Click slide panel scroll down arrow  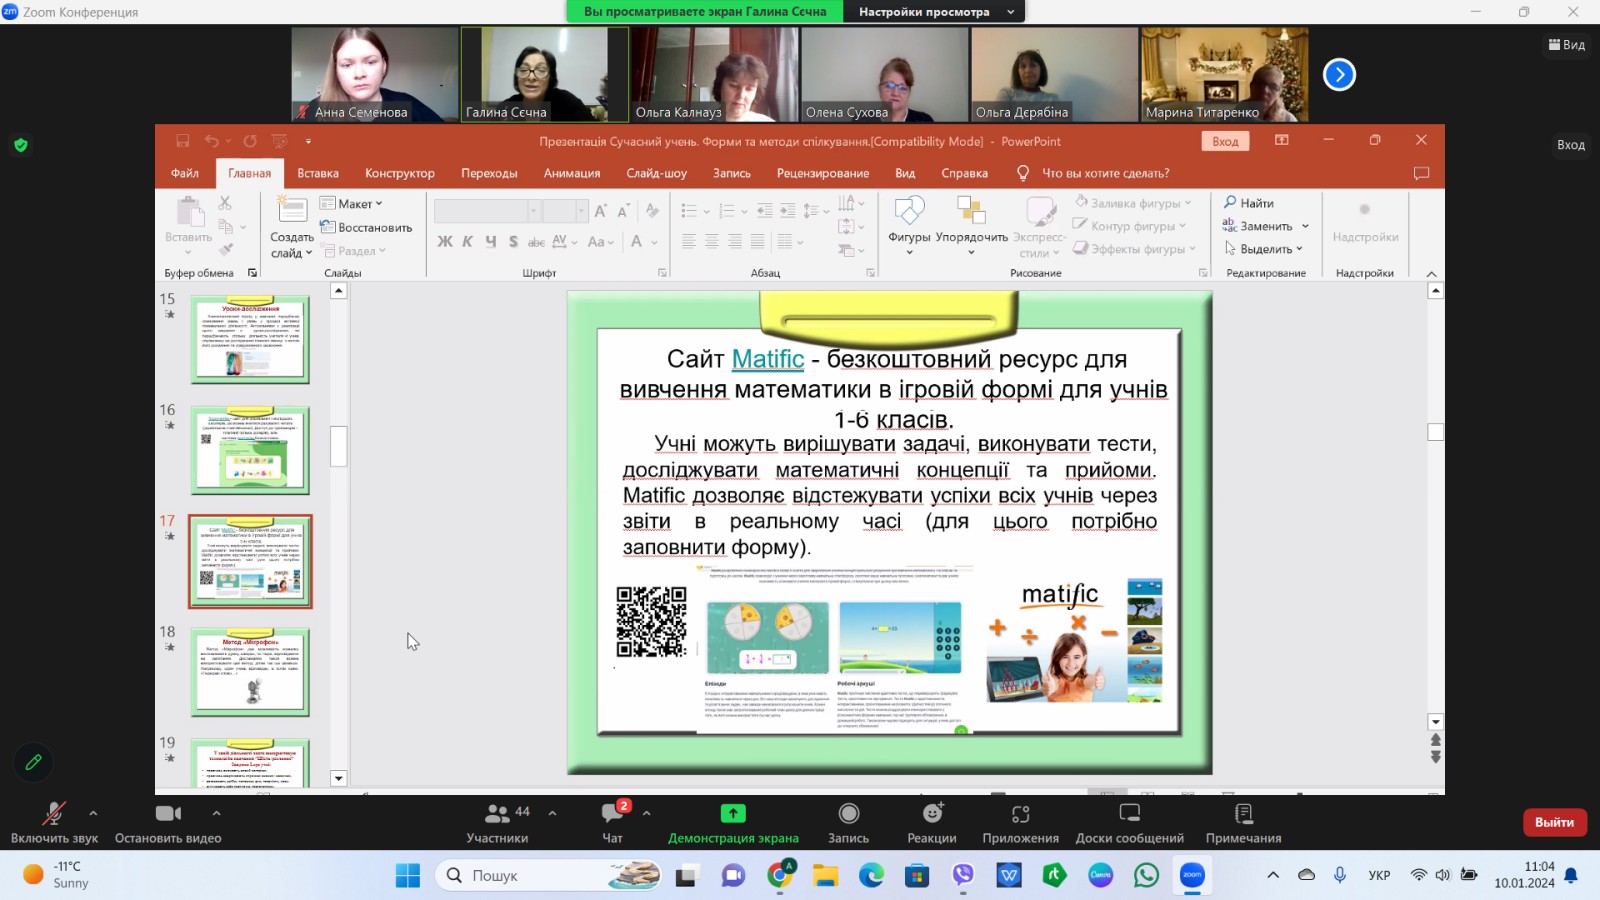339,778
